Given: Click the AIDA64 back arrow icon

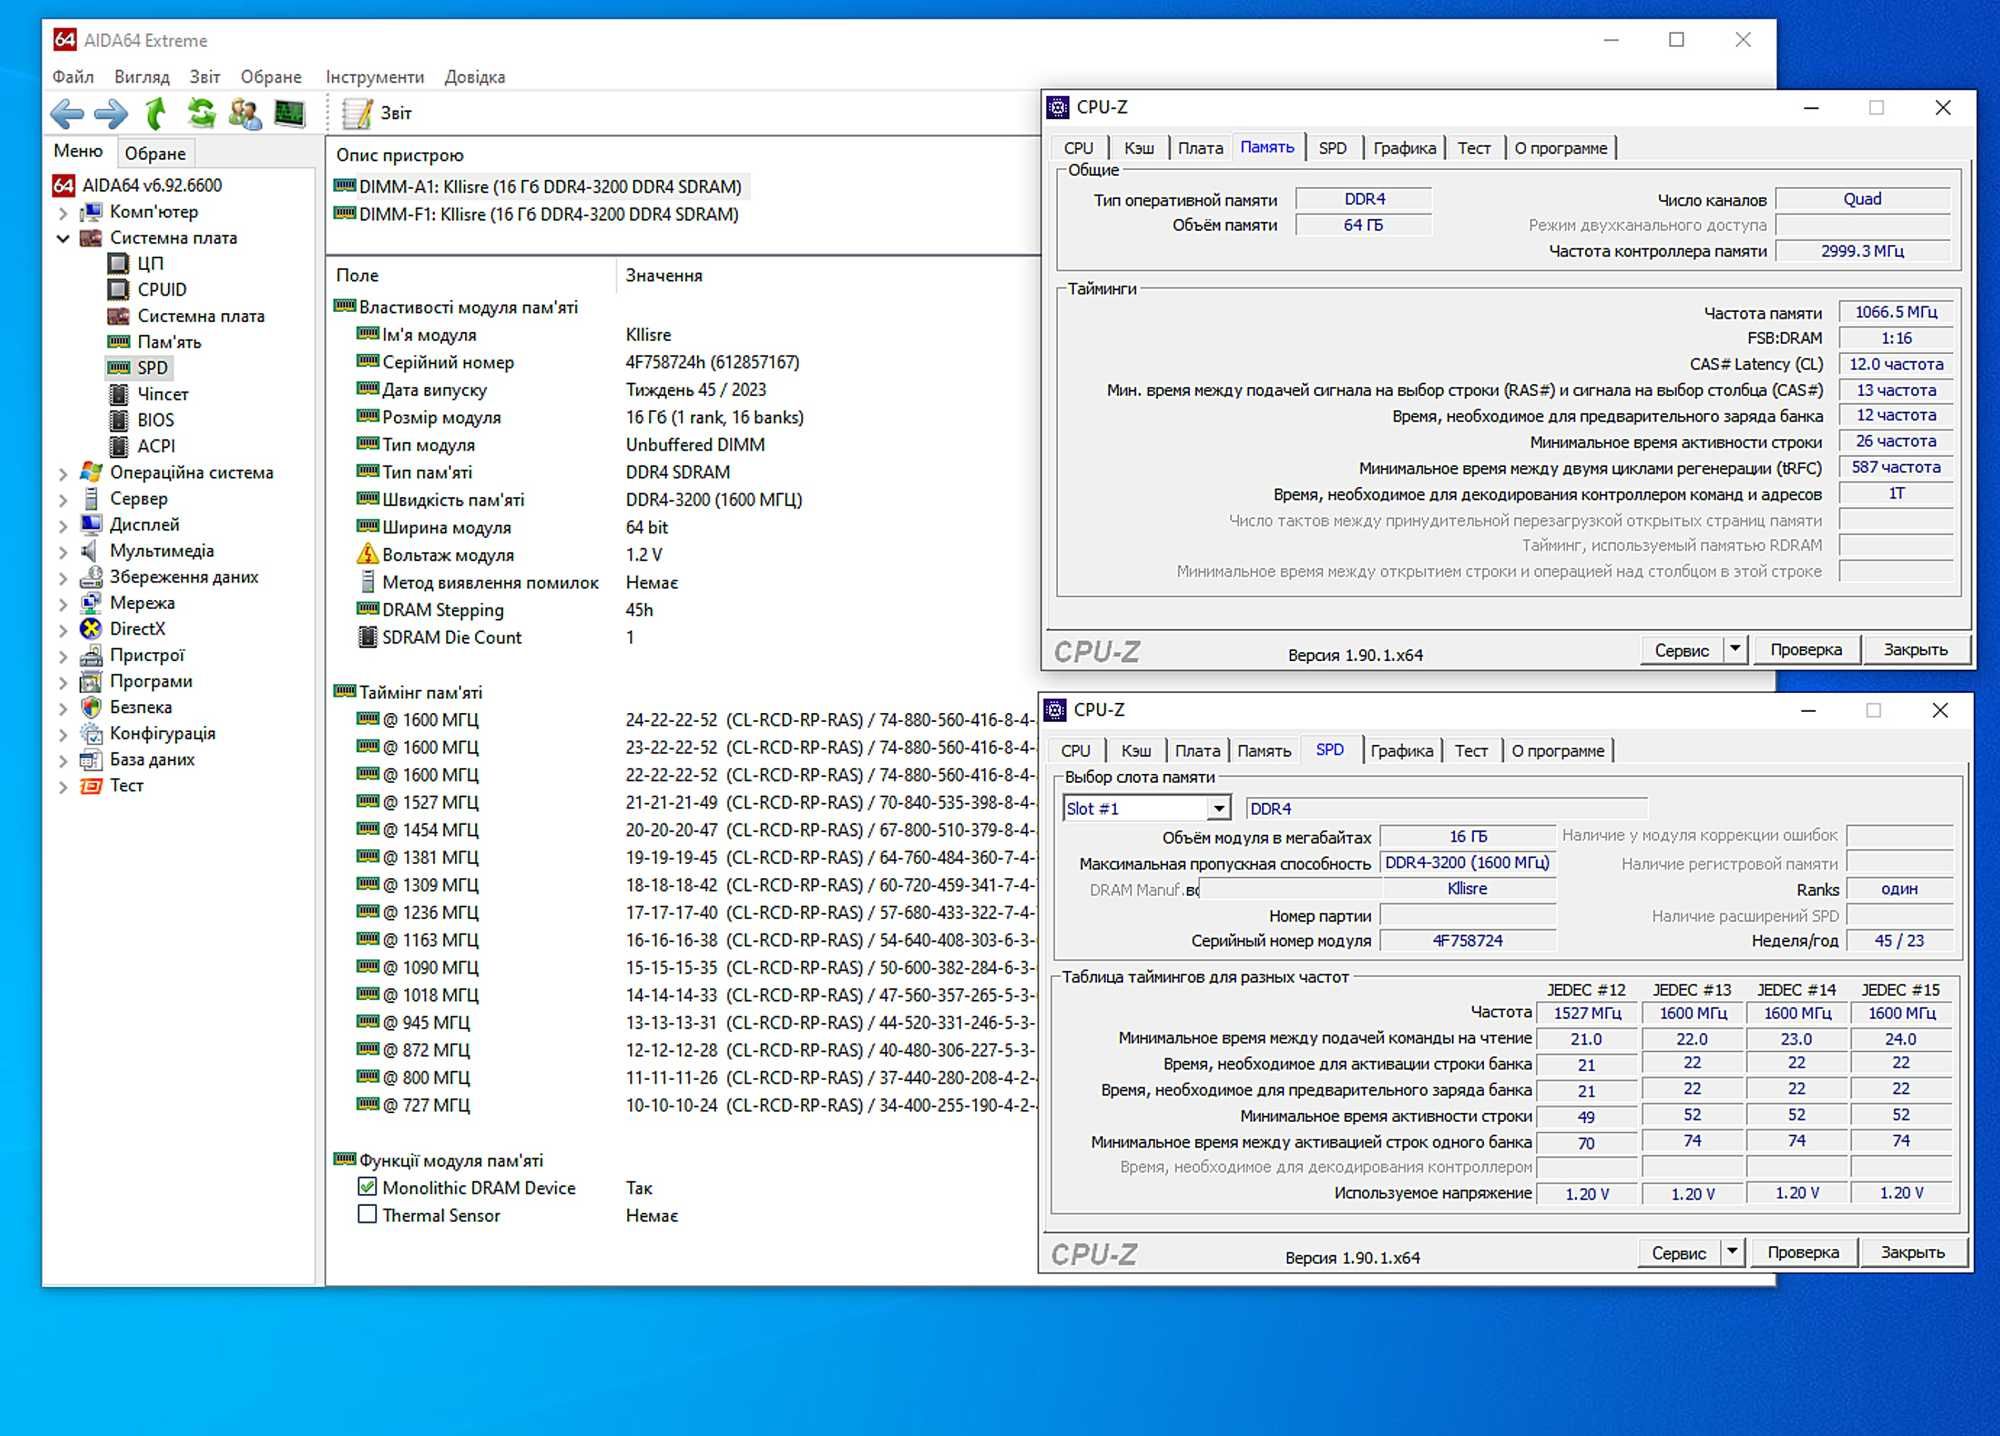Looking at the screenshot, I should (67, 114).
